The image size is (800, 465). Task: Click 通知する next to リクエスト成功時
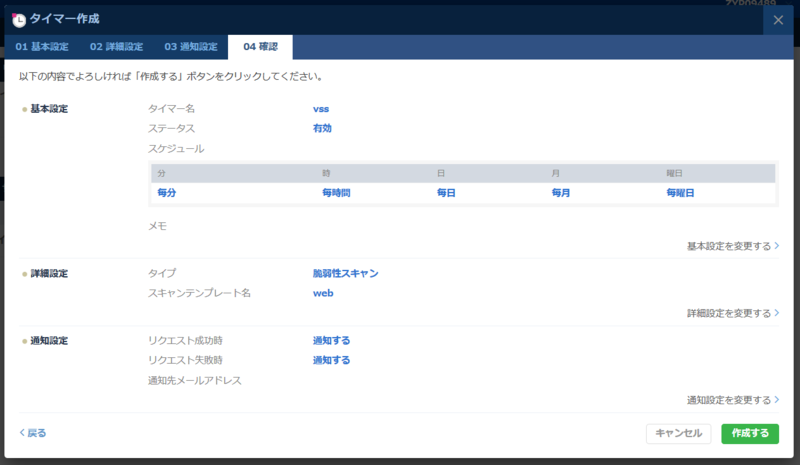pos(331,340)
